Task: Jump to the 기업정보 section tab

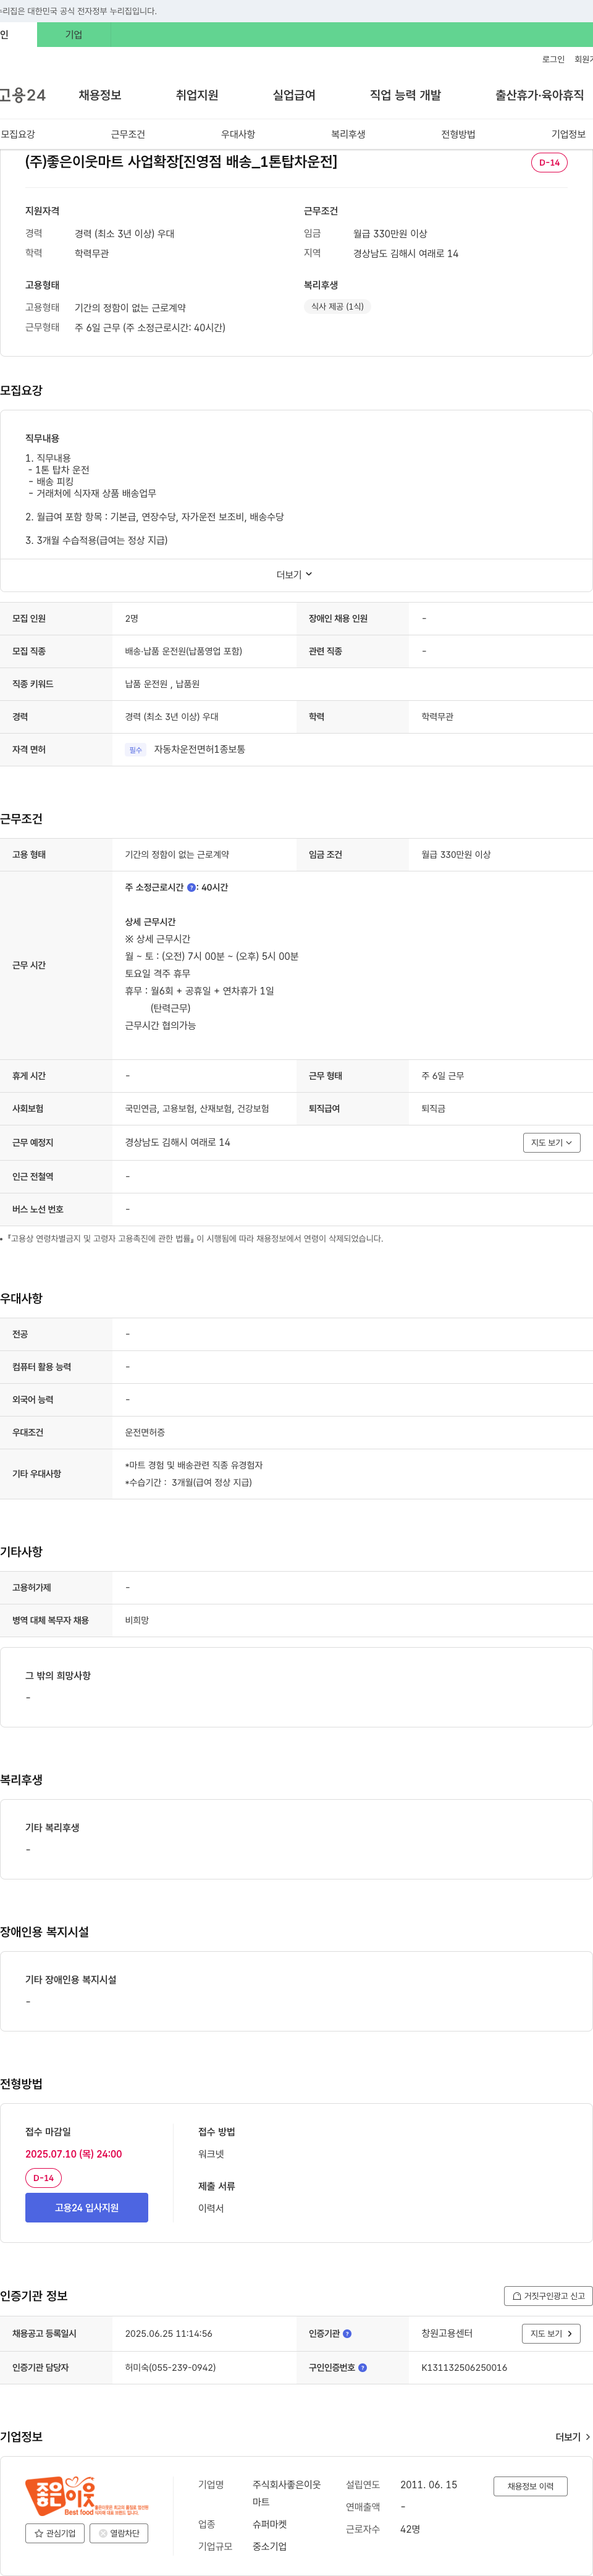Action: [568, 134]
